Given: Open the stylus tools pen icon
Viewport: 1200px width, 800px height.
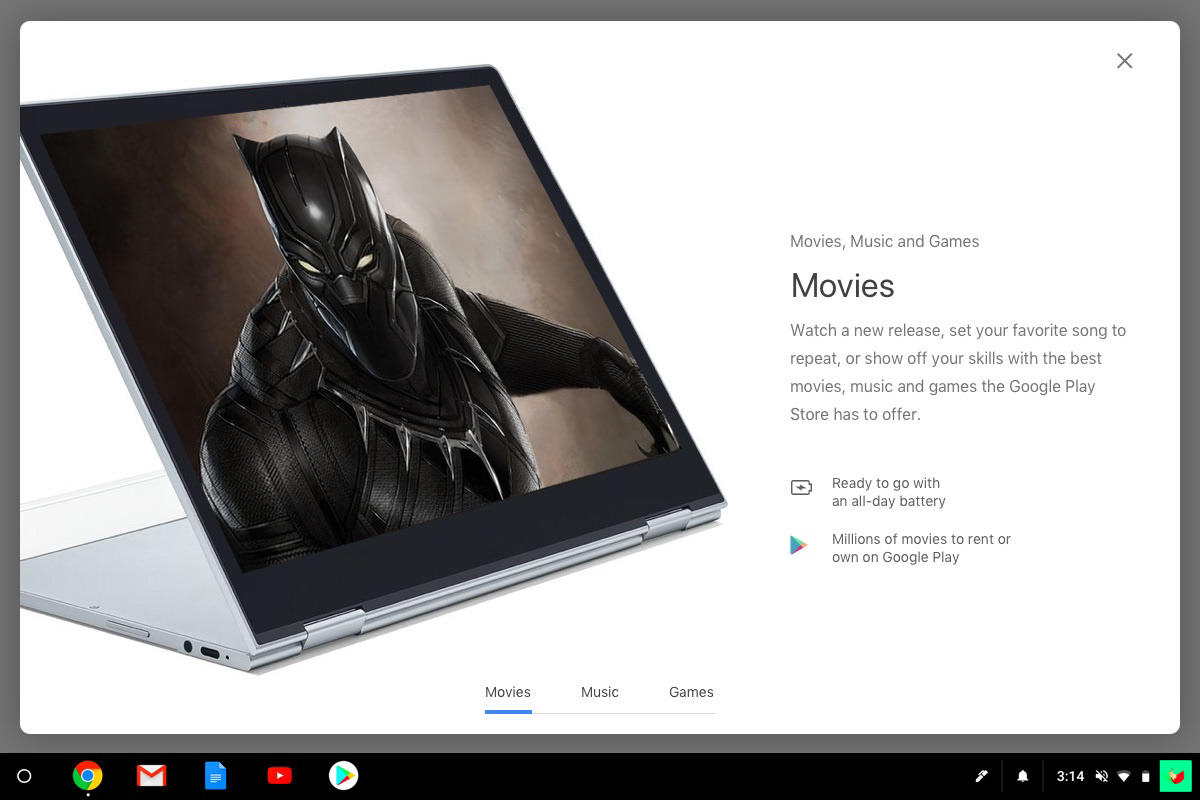Looking at the screenshot, I should [982, 776].
